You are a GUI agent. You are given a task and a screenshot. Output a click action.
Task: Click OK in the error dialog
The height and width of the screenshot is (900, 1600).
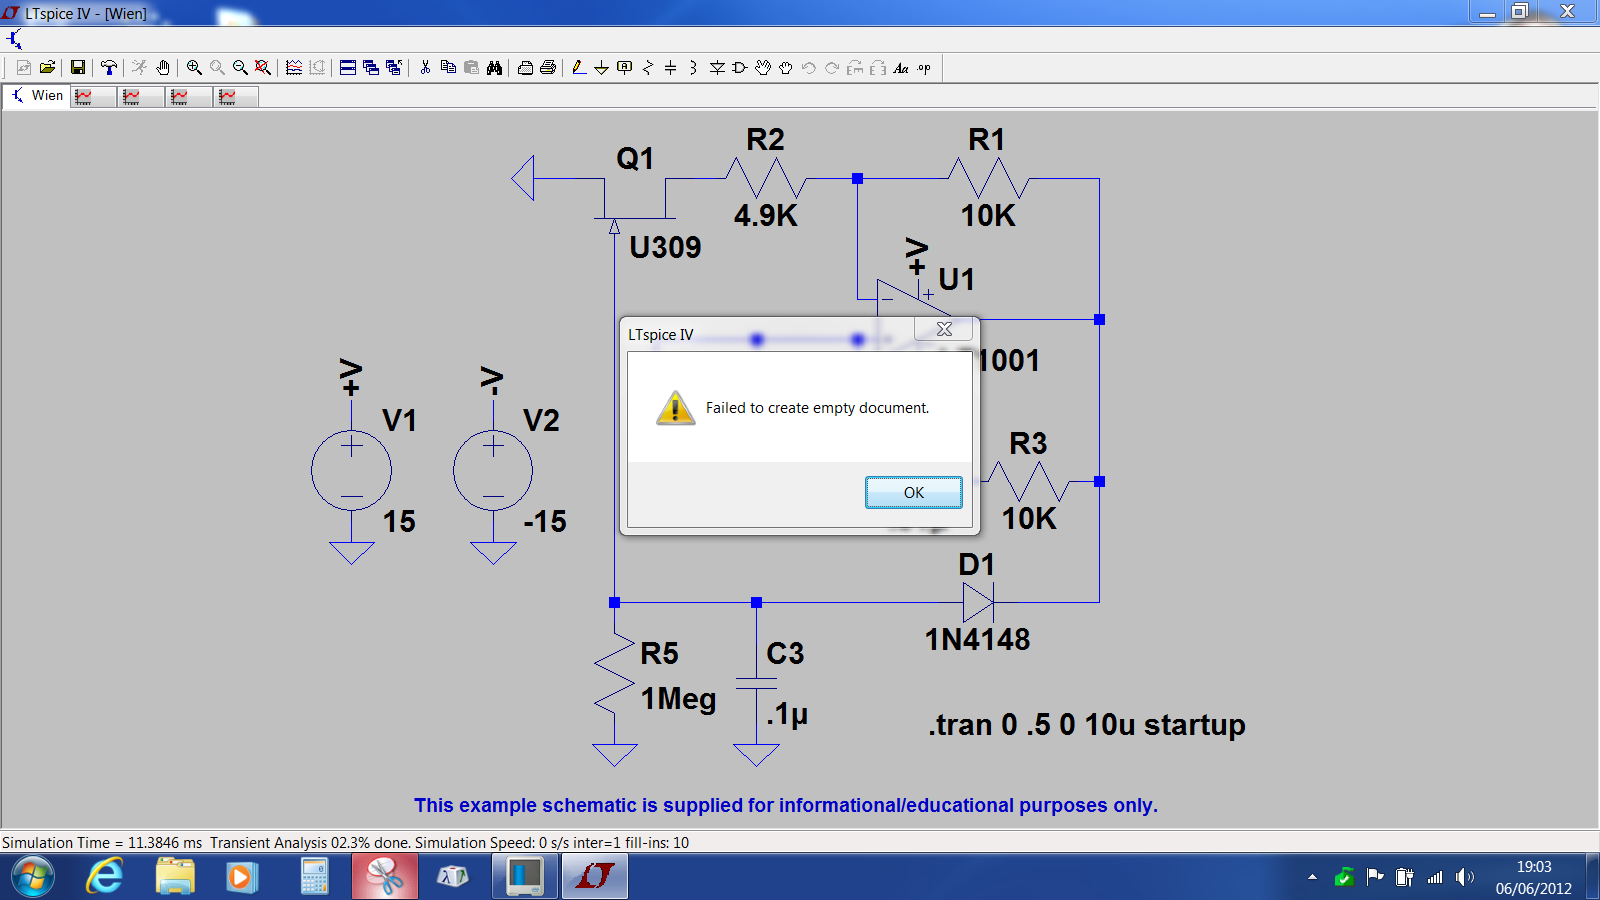coord(914,492)
